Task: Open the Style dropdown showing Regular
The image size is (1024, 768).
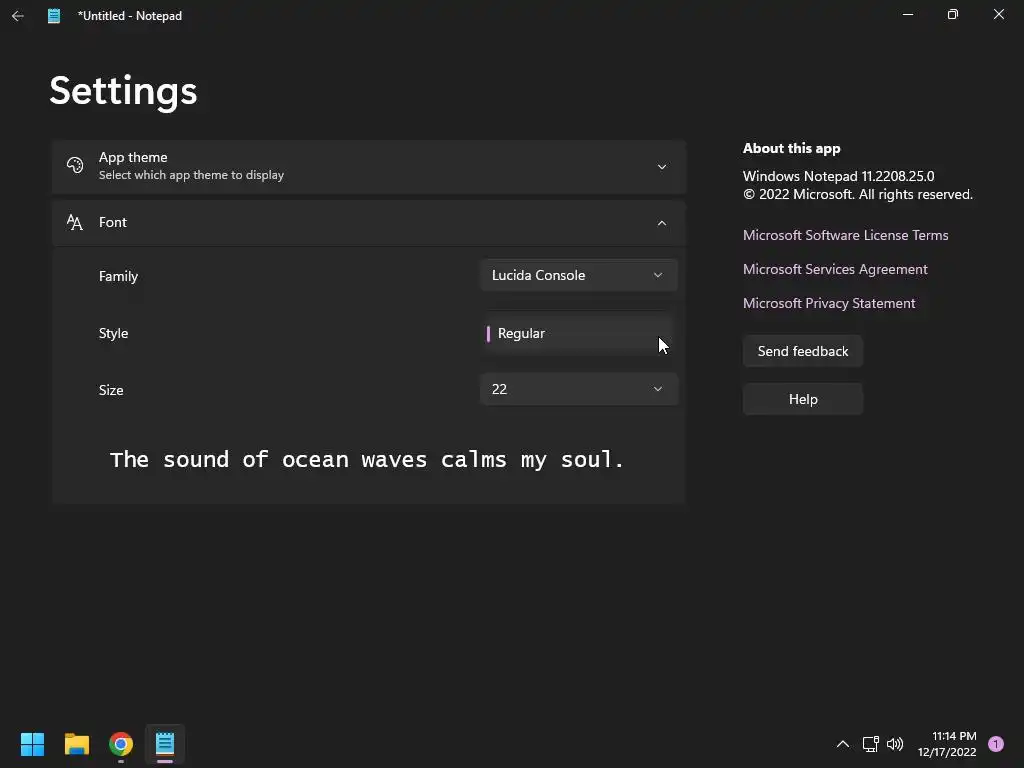Action: 579,334
